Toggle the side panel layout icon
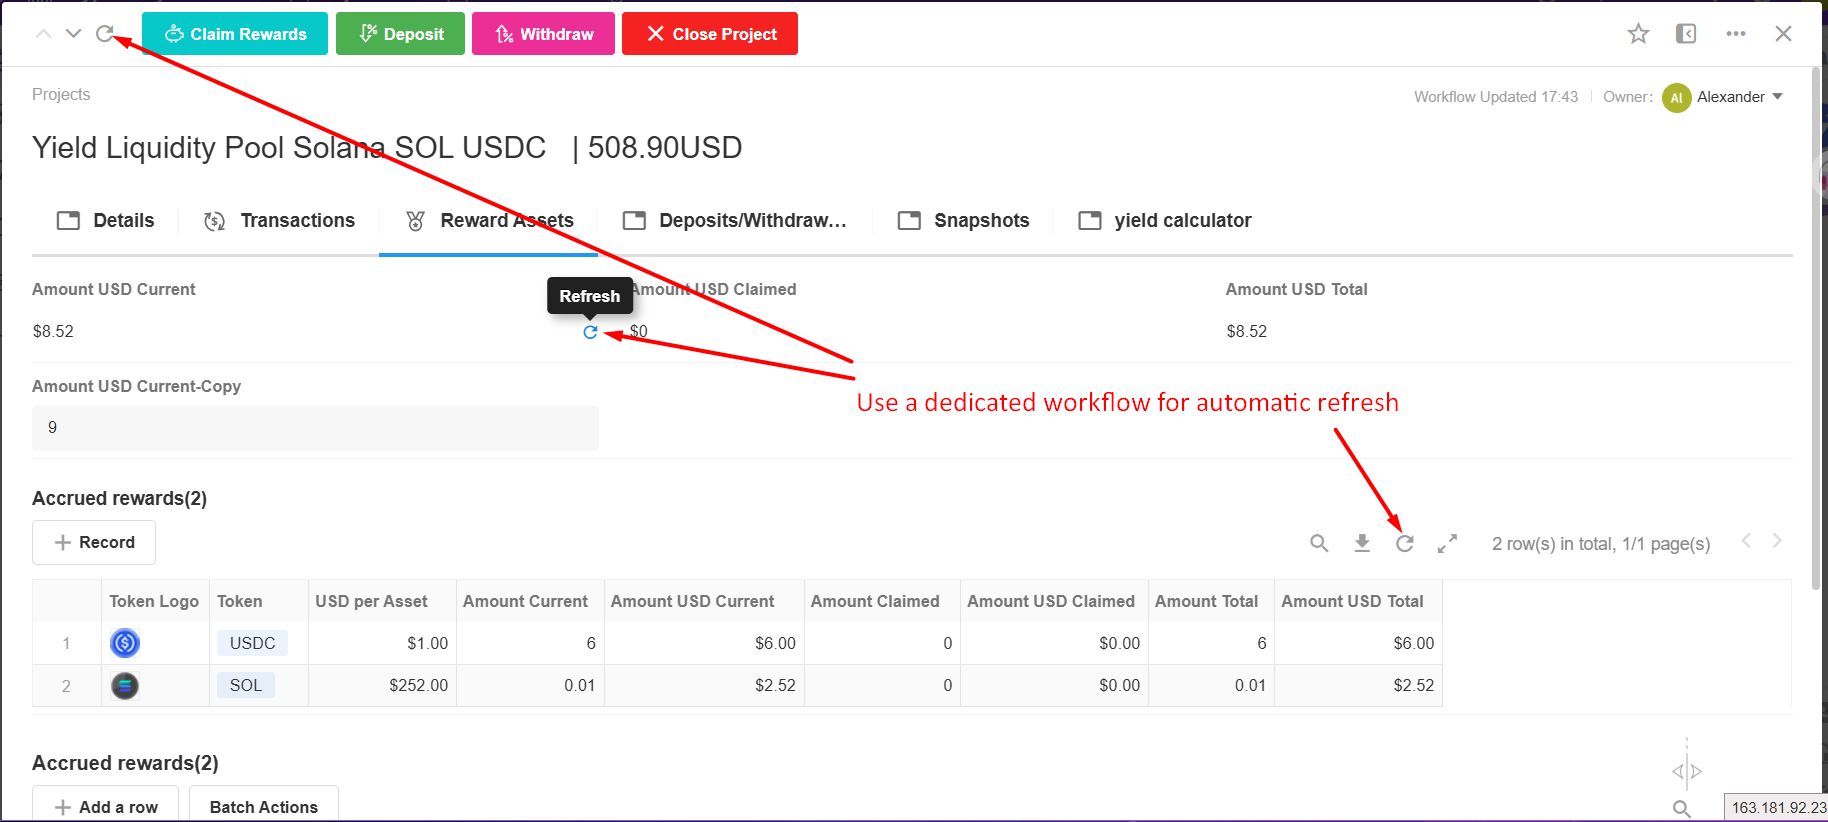The width and height of the screenshot is (1828, 822). (x=1686, y=34)
